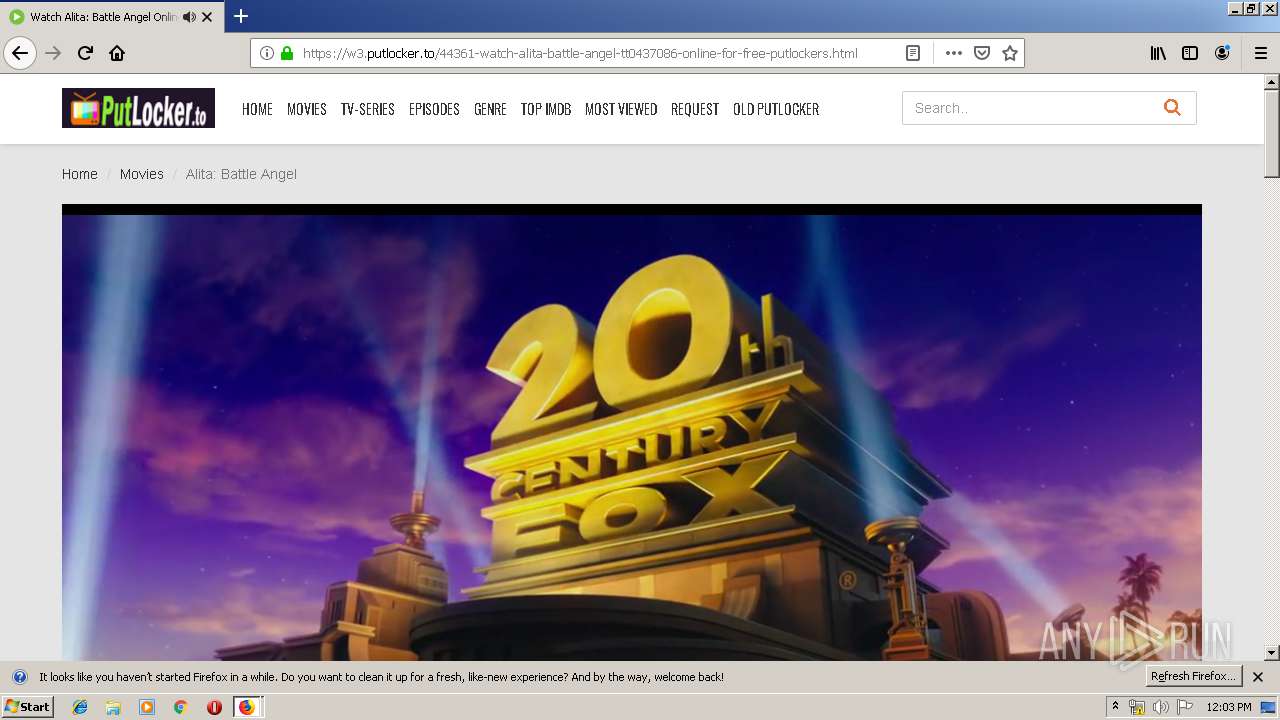Close the Alita Battle Angel tab
Image resolution: width=1280 pixels, height=720 pixels.
[207, 17]
